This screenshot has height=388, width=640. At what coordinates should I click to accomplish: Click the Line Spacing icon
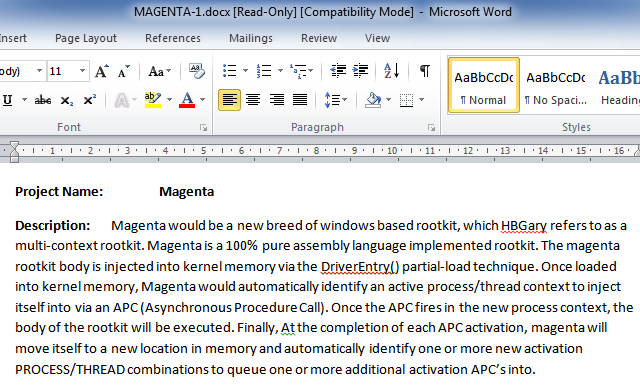click(x=332, y=100)
